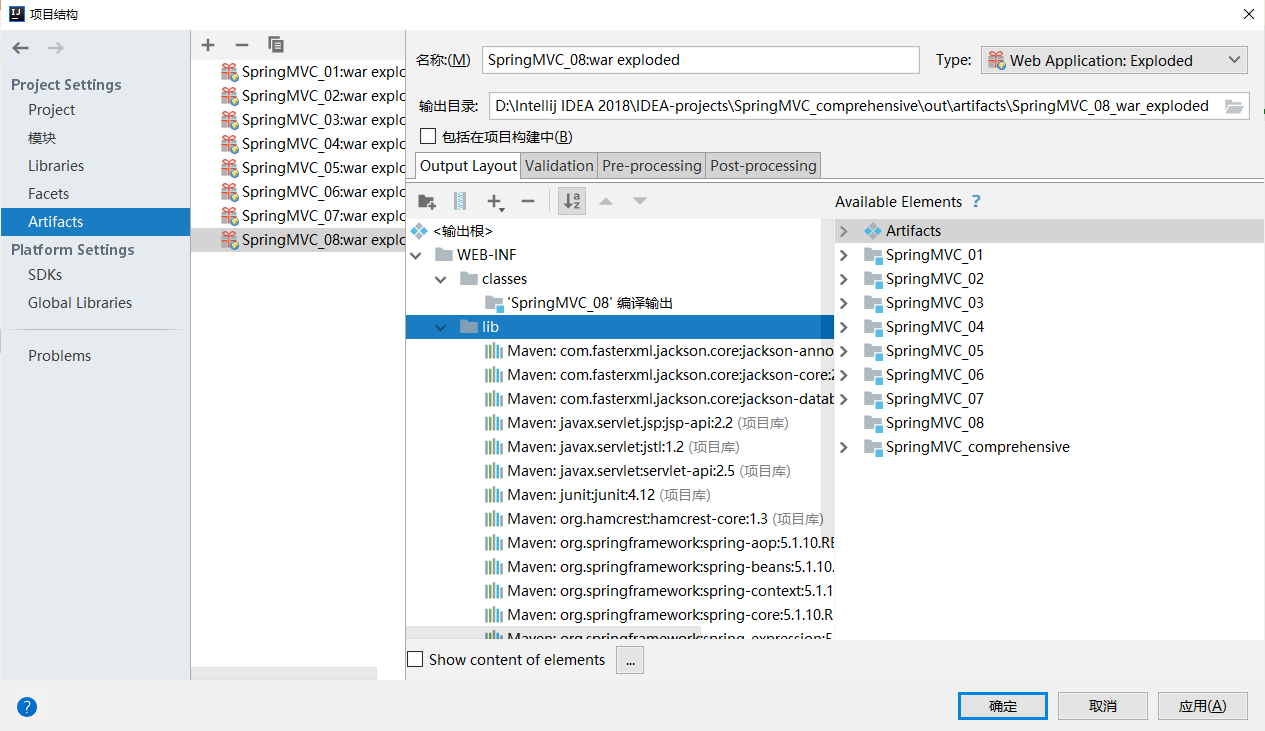
Task: Create a directory in Output Layout
Action: tap(427, 201)
